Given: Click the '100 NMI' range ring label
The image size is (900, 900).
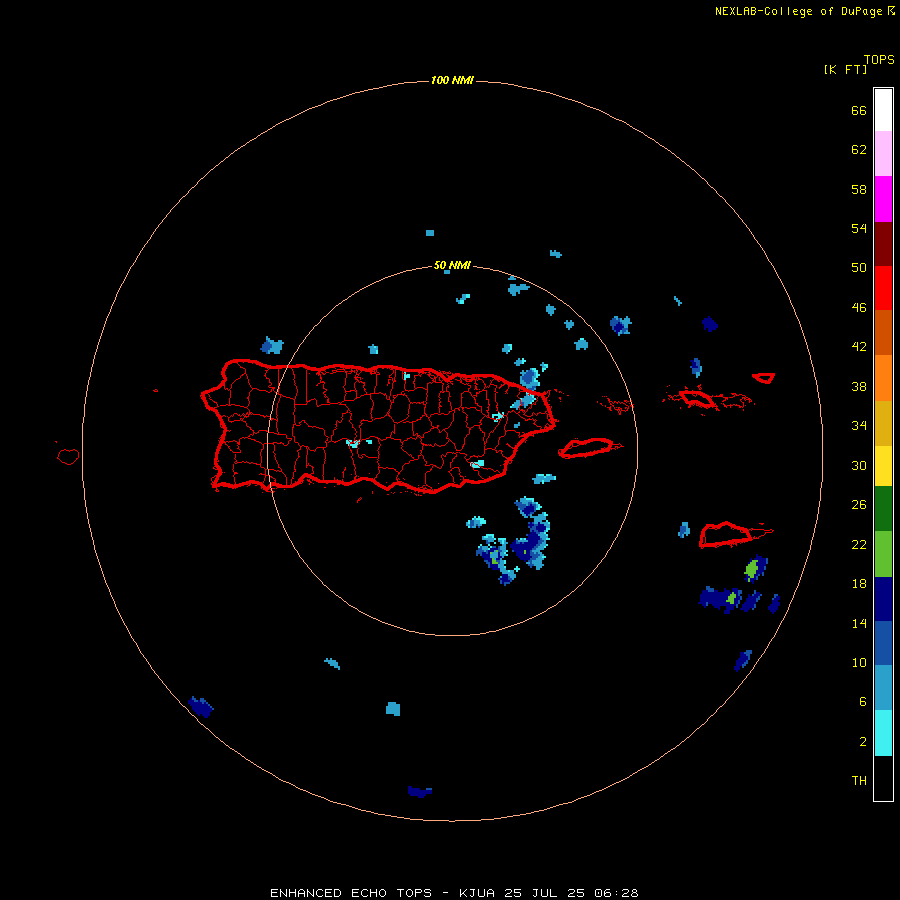Looking at the screenshot, I should point(452,80).
